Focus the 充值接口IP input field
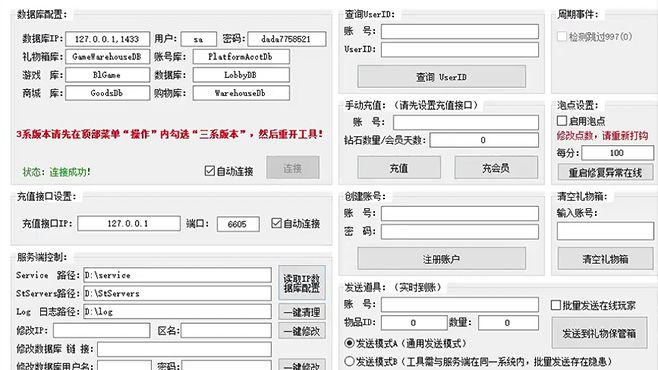The image size is (658, 370). point(129,223)
